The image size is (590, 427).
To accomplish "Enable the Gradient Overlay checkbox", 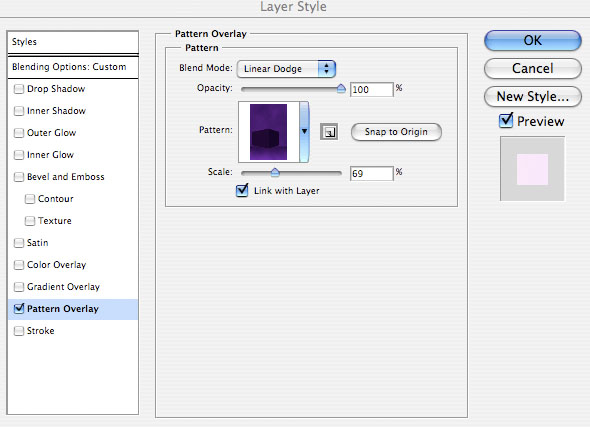I will coord(18,287).
